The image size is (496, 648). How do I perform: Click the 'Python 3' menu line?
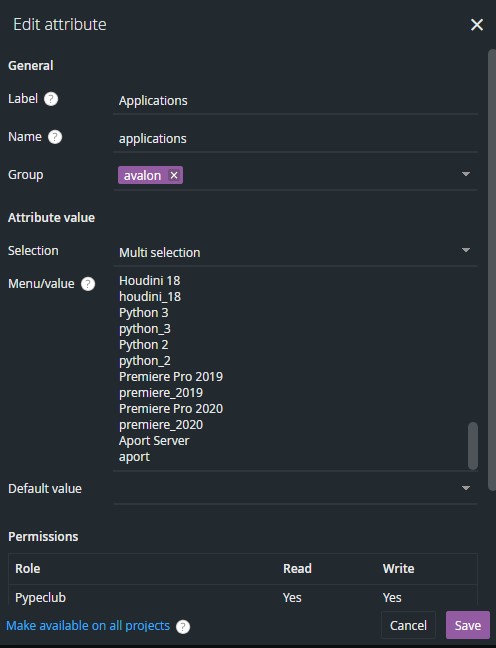(x=143, y=313)
